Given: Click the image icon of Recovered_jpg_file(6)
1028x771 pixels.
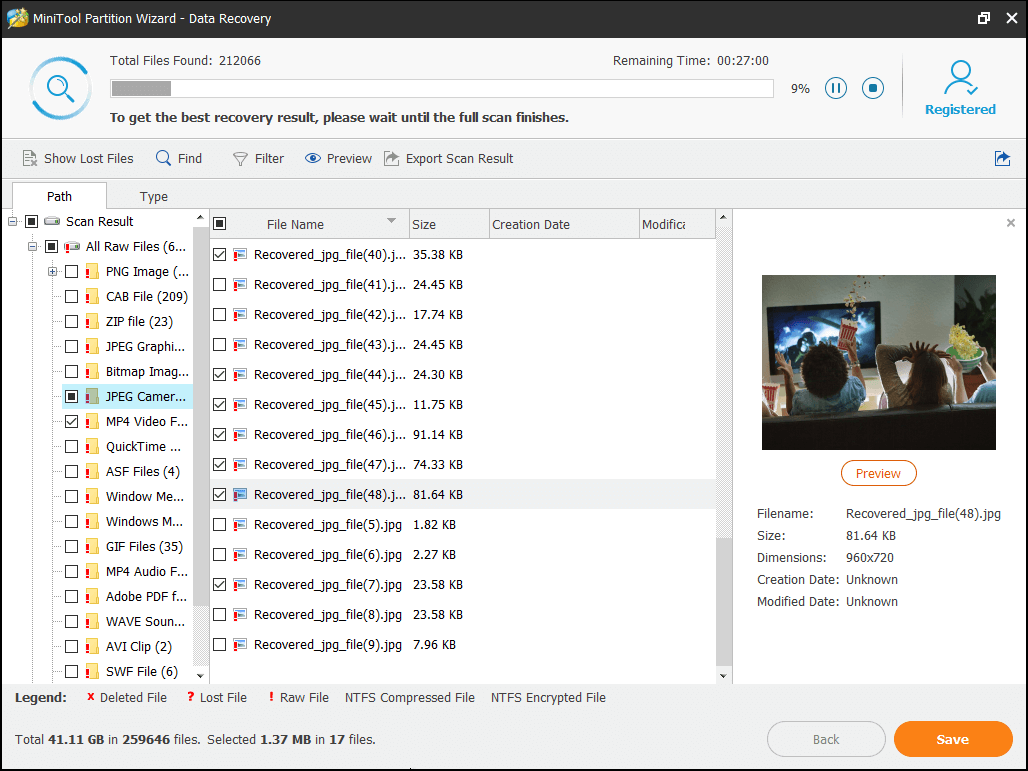Looking at the screenshot, I should 240,555.
